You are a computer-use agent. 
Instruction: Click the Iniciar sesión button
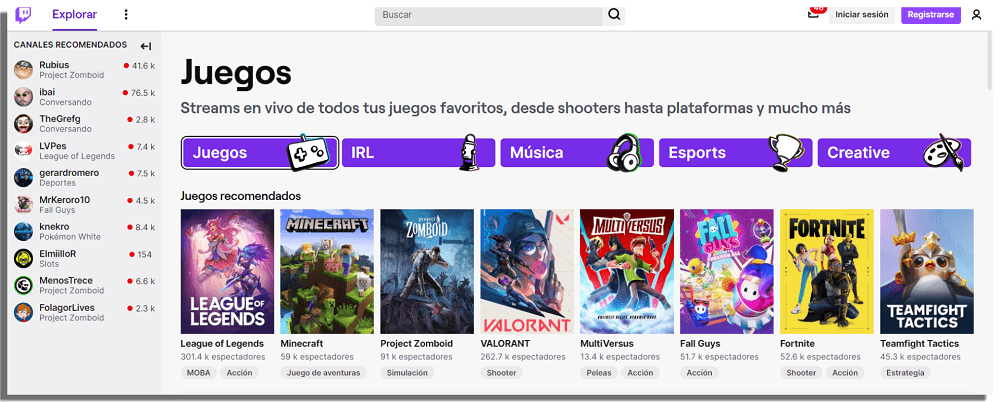click(x=862, y=15)
